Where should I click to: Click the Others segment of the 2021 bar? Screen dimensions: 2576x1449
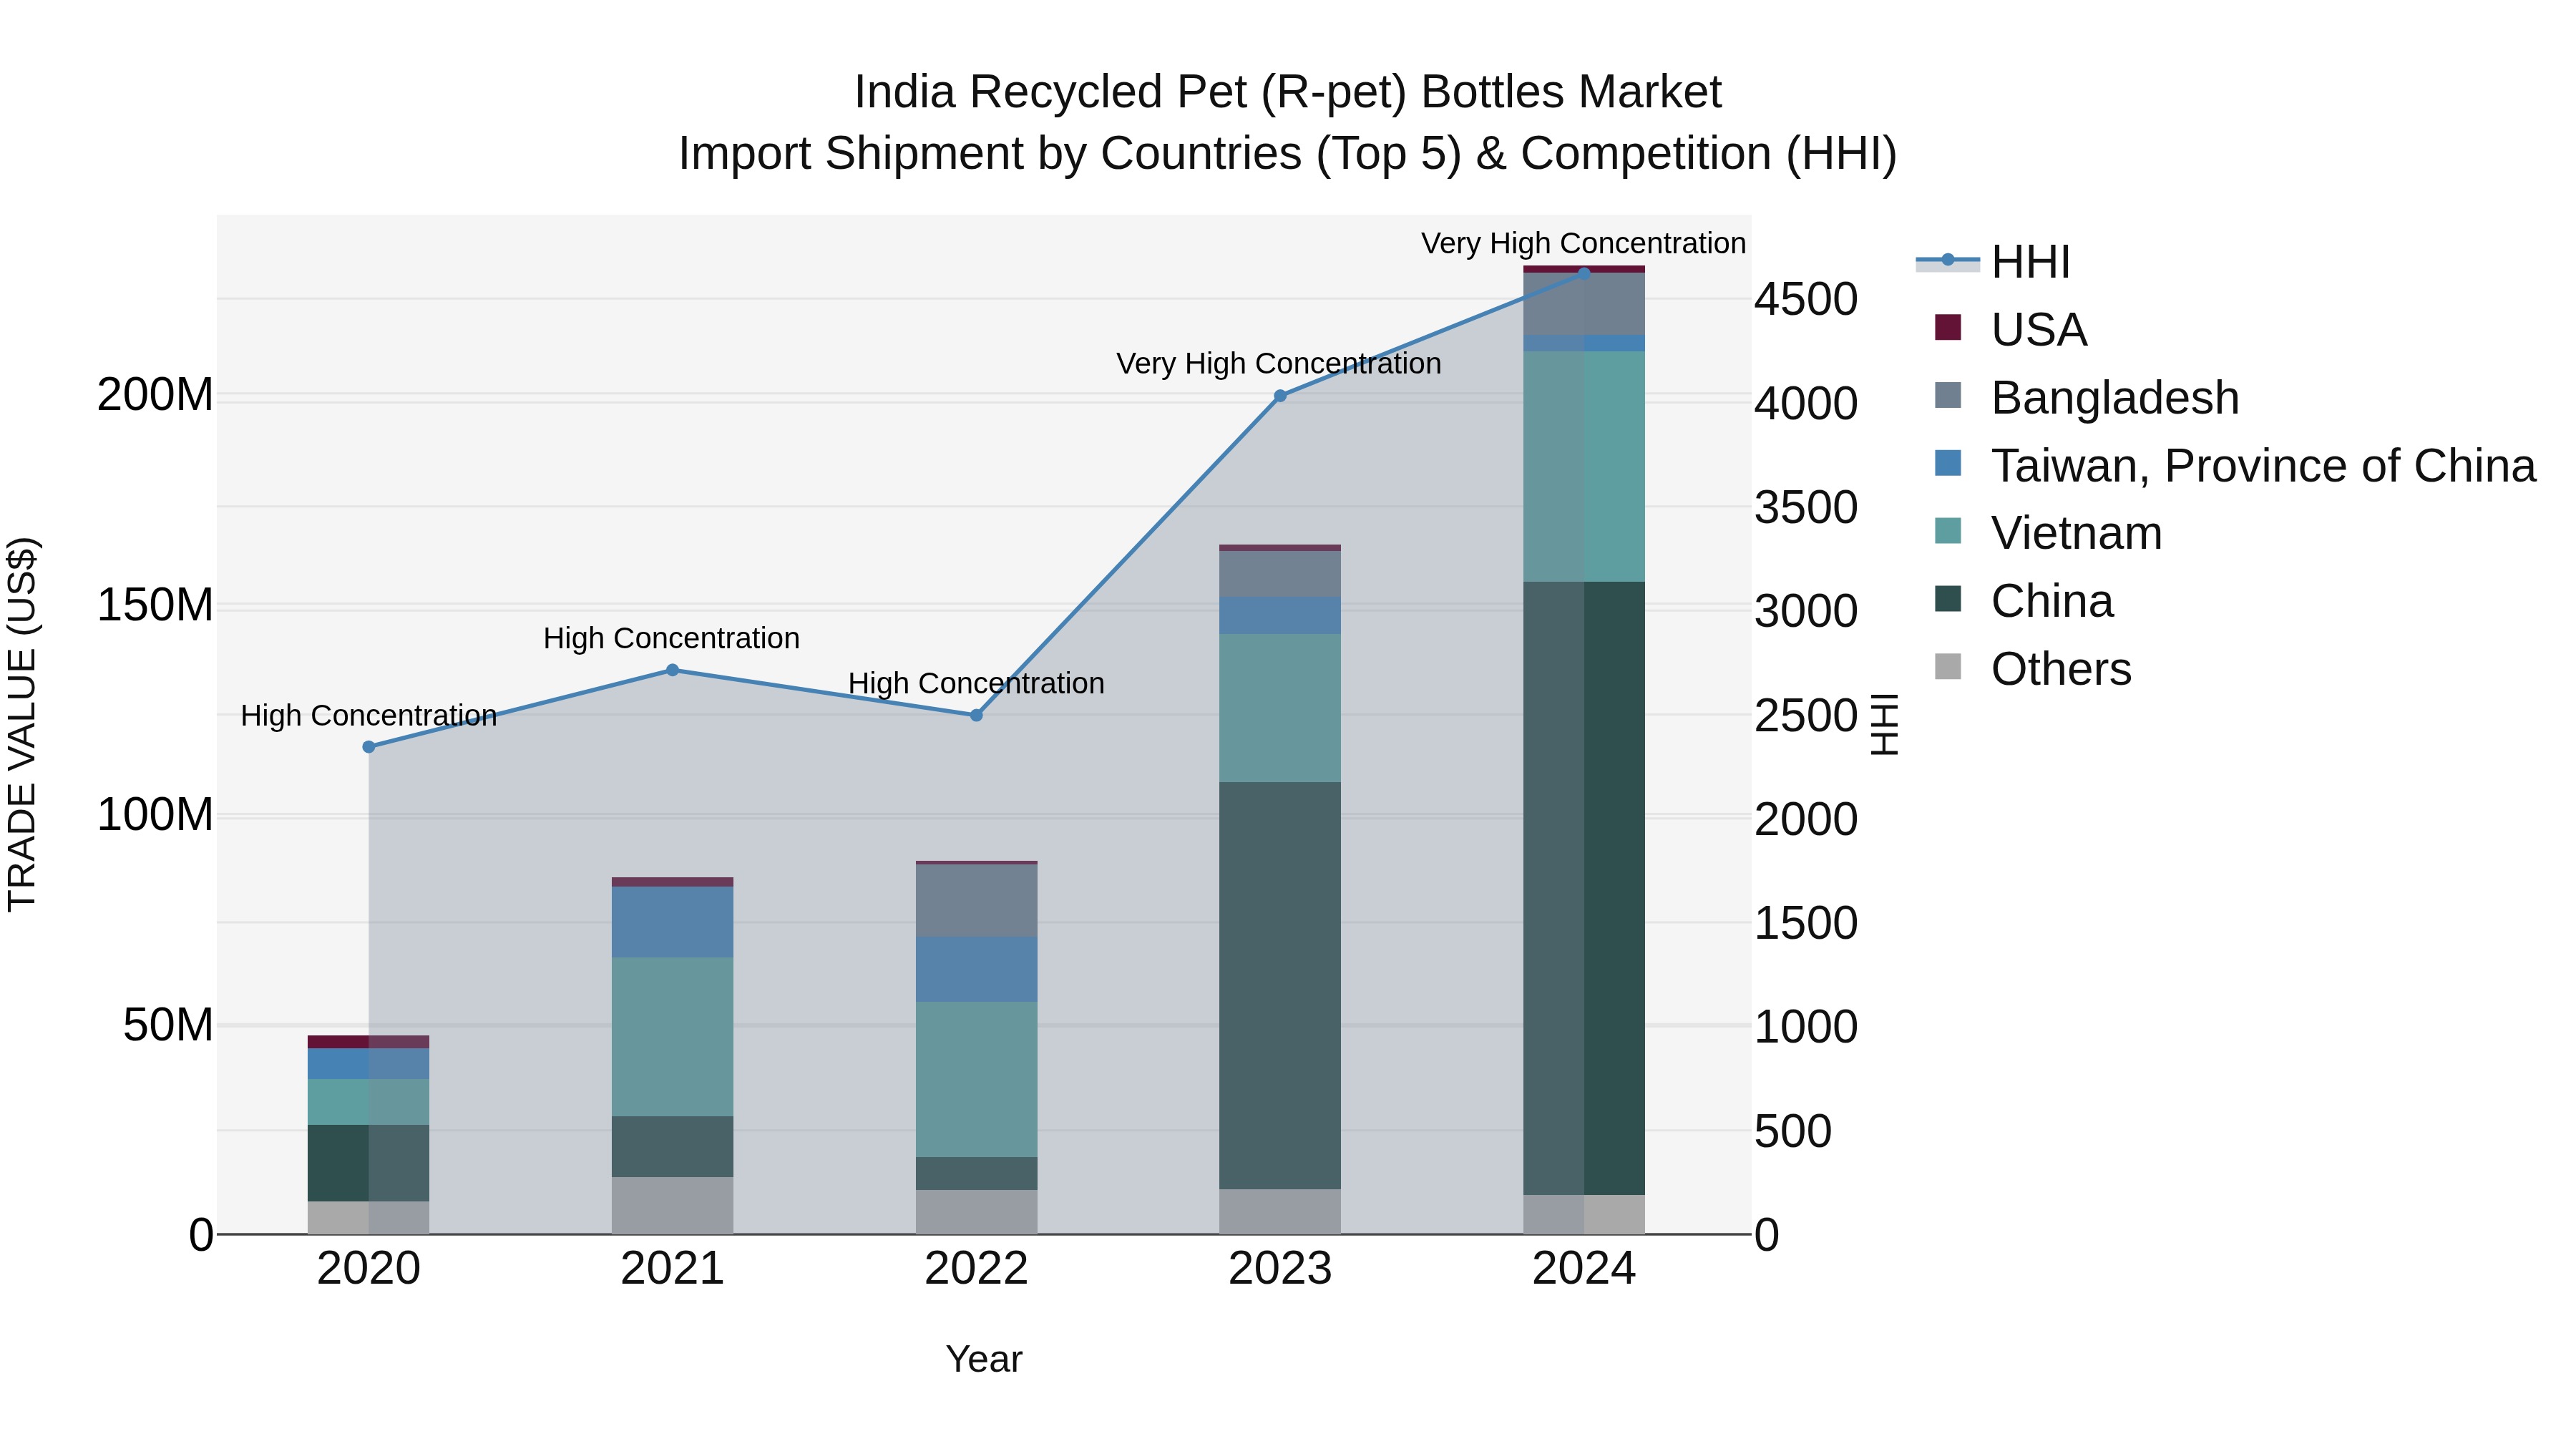click(673, 1206)
